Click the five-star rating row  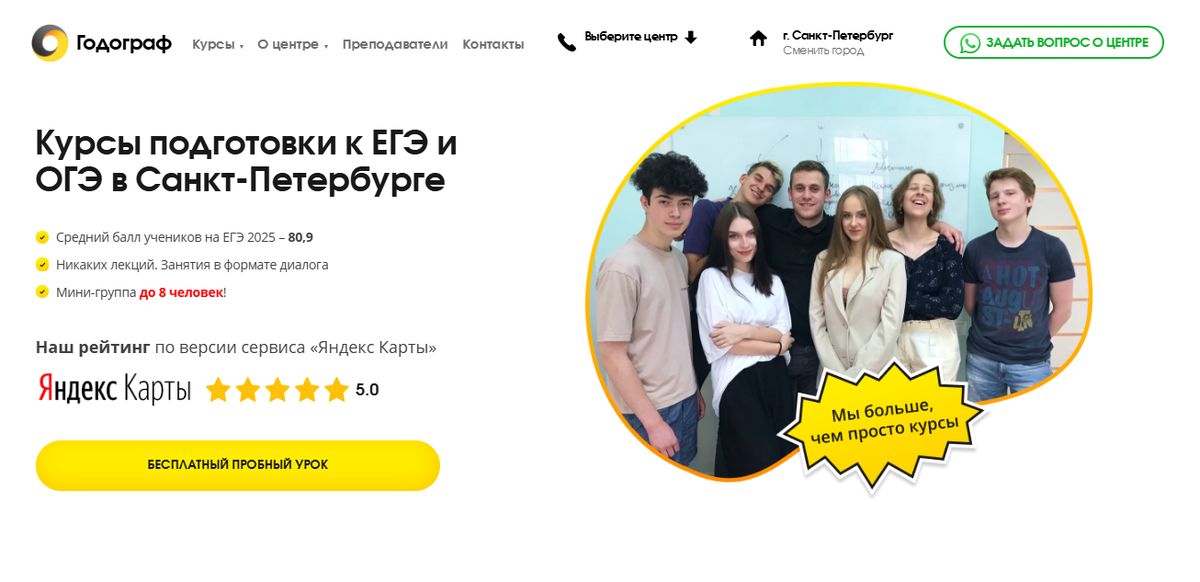coord(277,390)
